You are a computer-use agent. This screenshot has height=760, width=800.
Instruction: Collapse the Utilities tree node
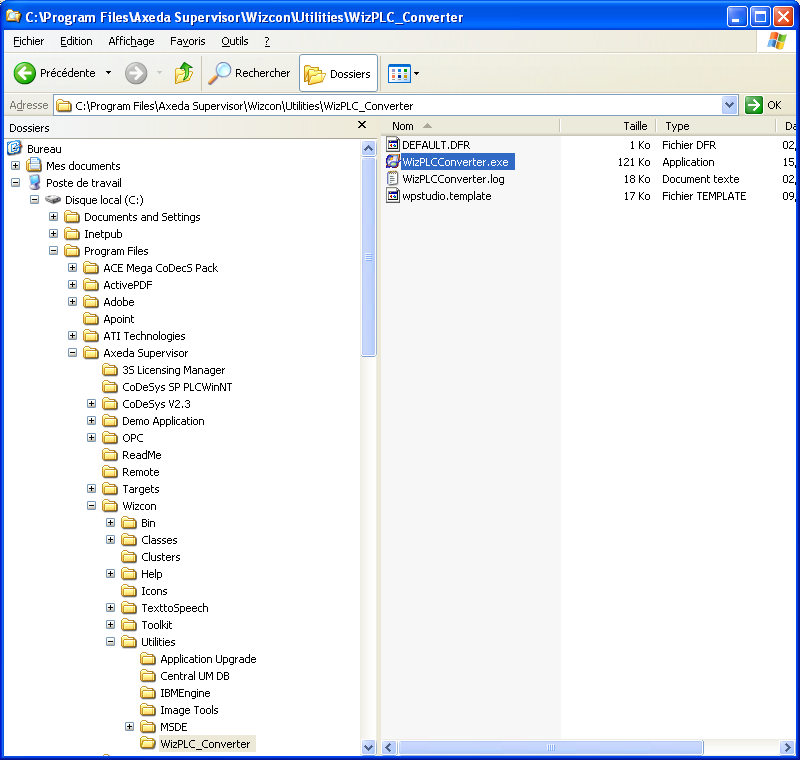(110, 642)
